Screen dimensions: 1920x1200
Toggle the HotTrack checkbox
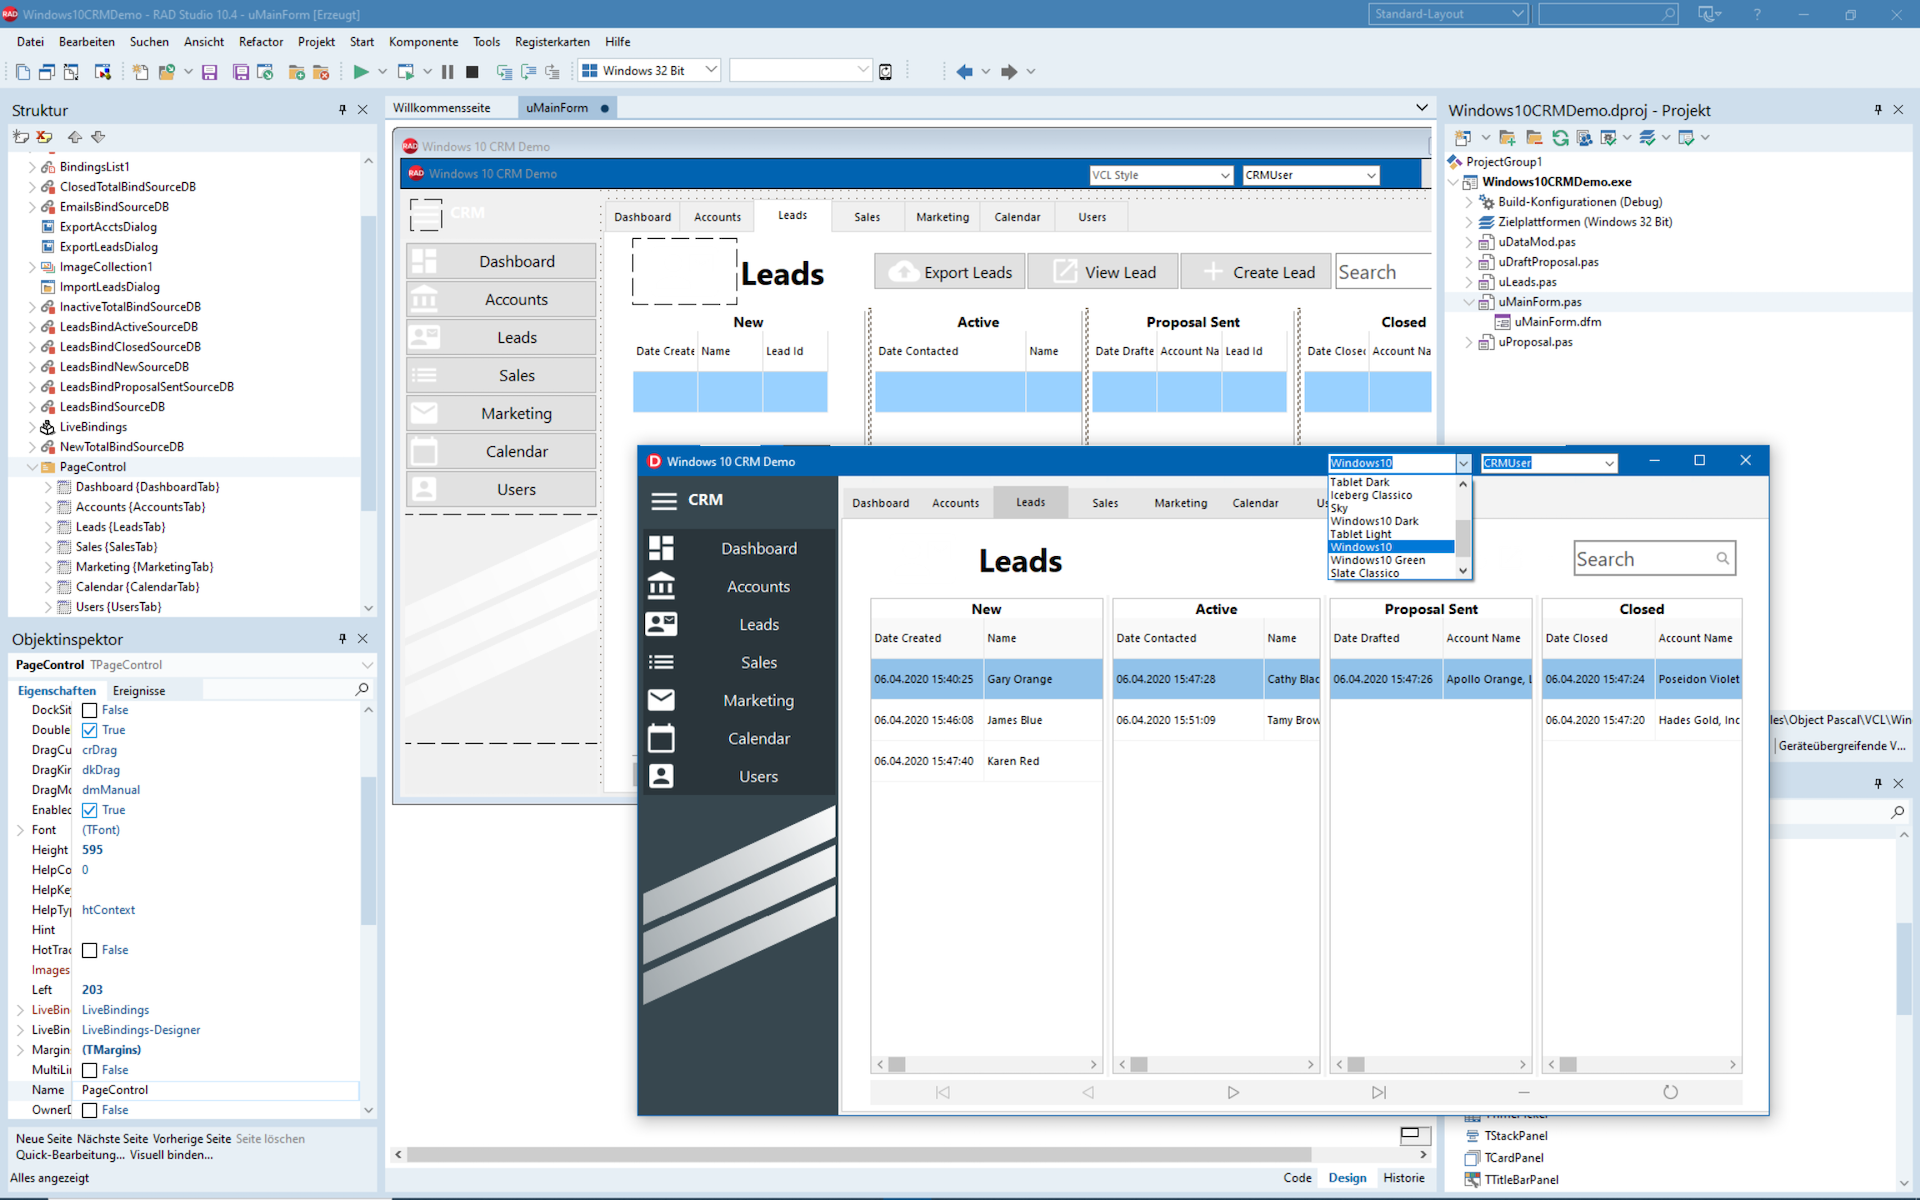point(90,950)
